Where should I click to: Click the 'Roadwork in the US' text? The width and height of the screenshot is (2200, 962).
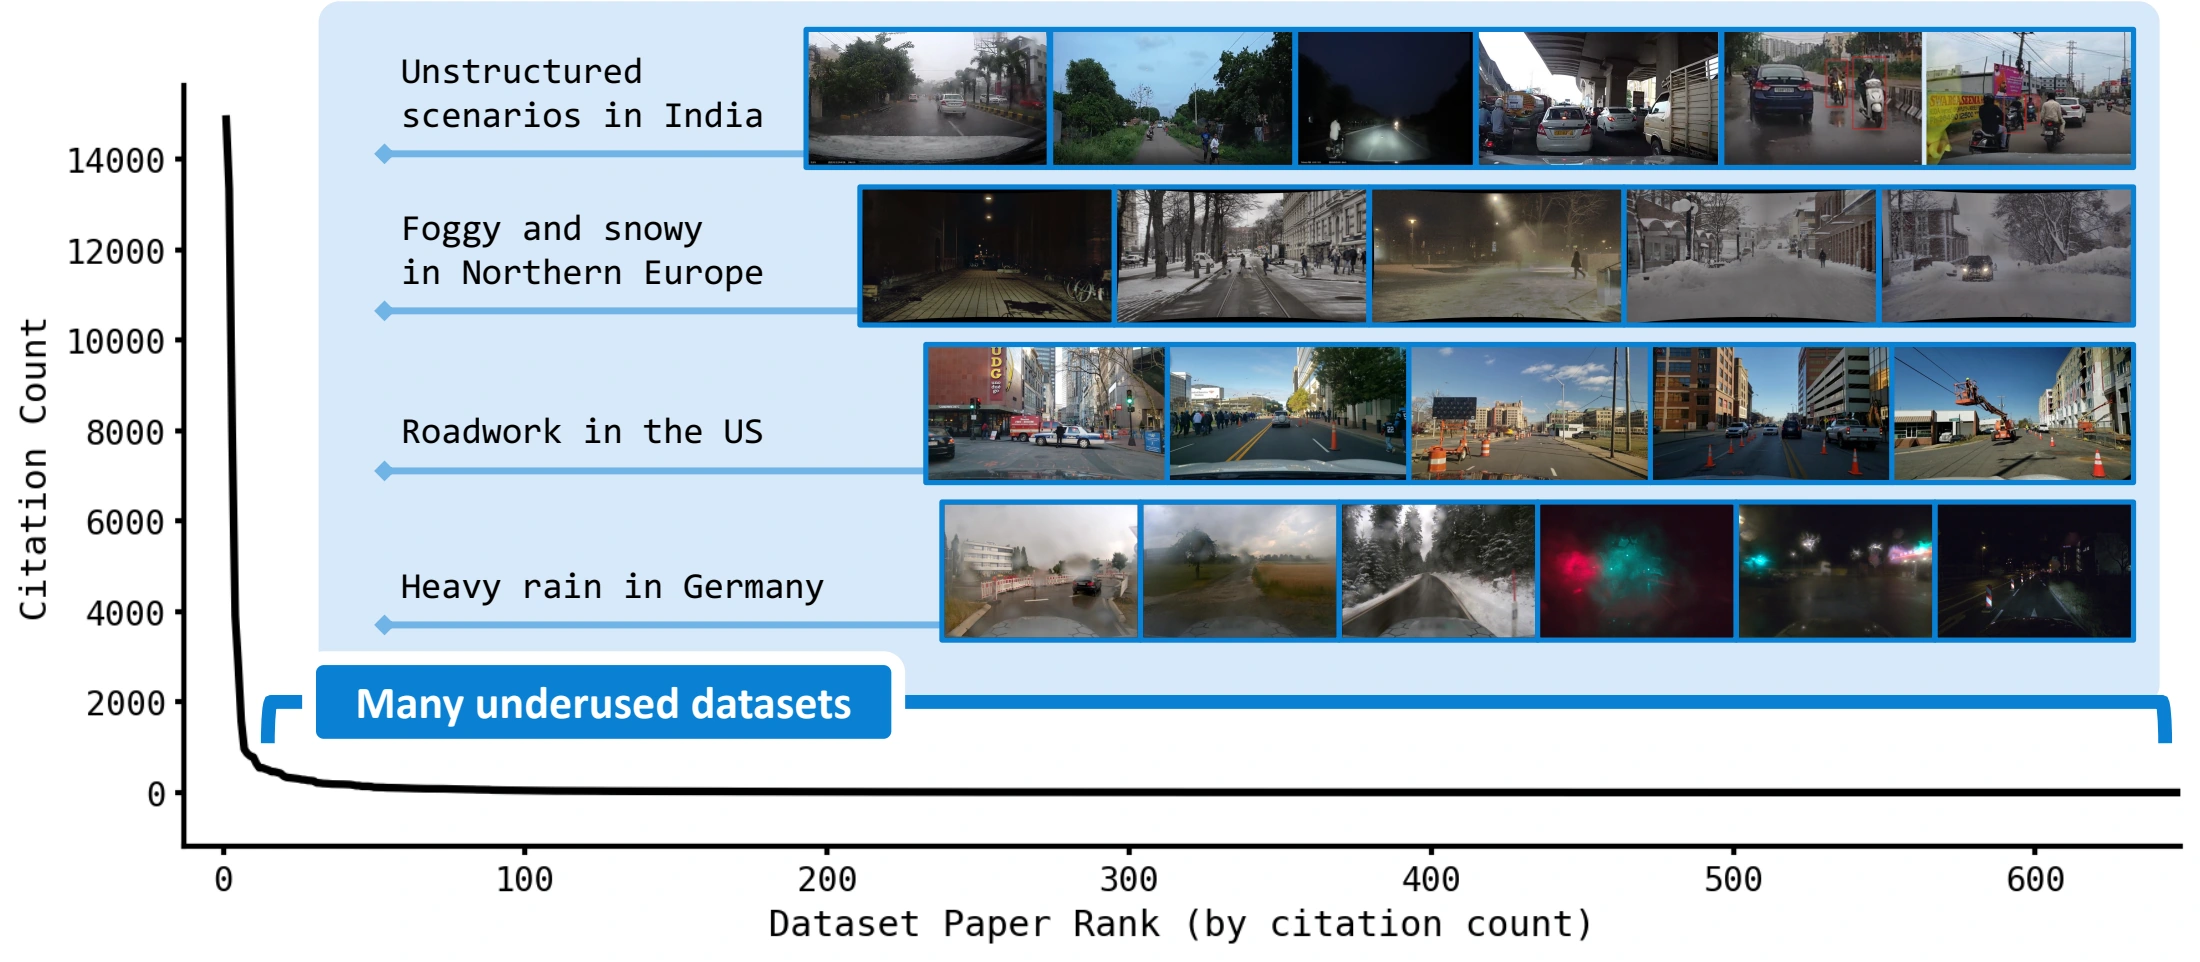point(582,432)
